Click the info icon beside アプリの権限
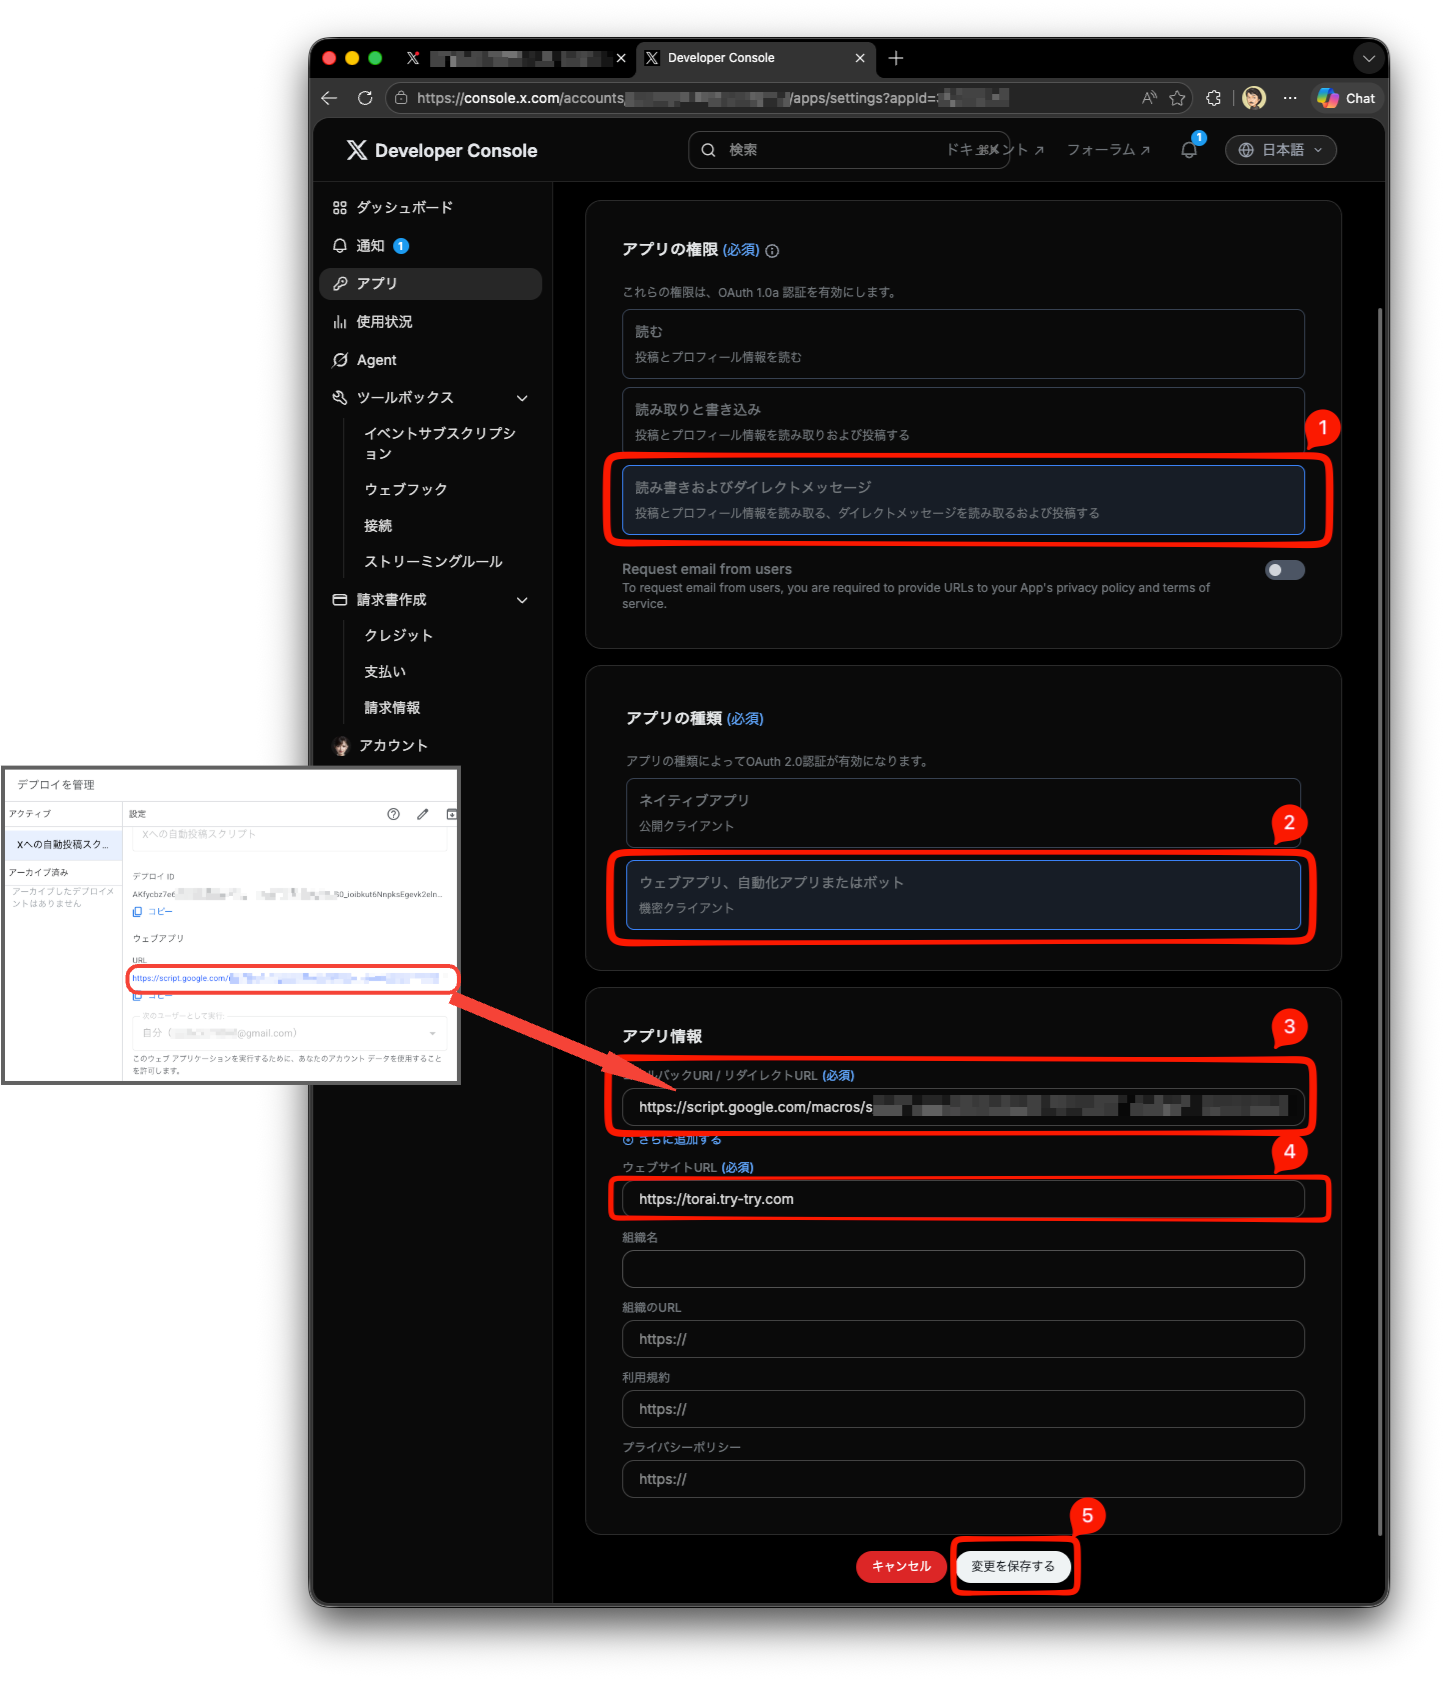Screen dimensions: 1445x1681 [772, 251]
